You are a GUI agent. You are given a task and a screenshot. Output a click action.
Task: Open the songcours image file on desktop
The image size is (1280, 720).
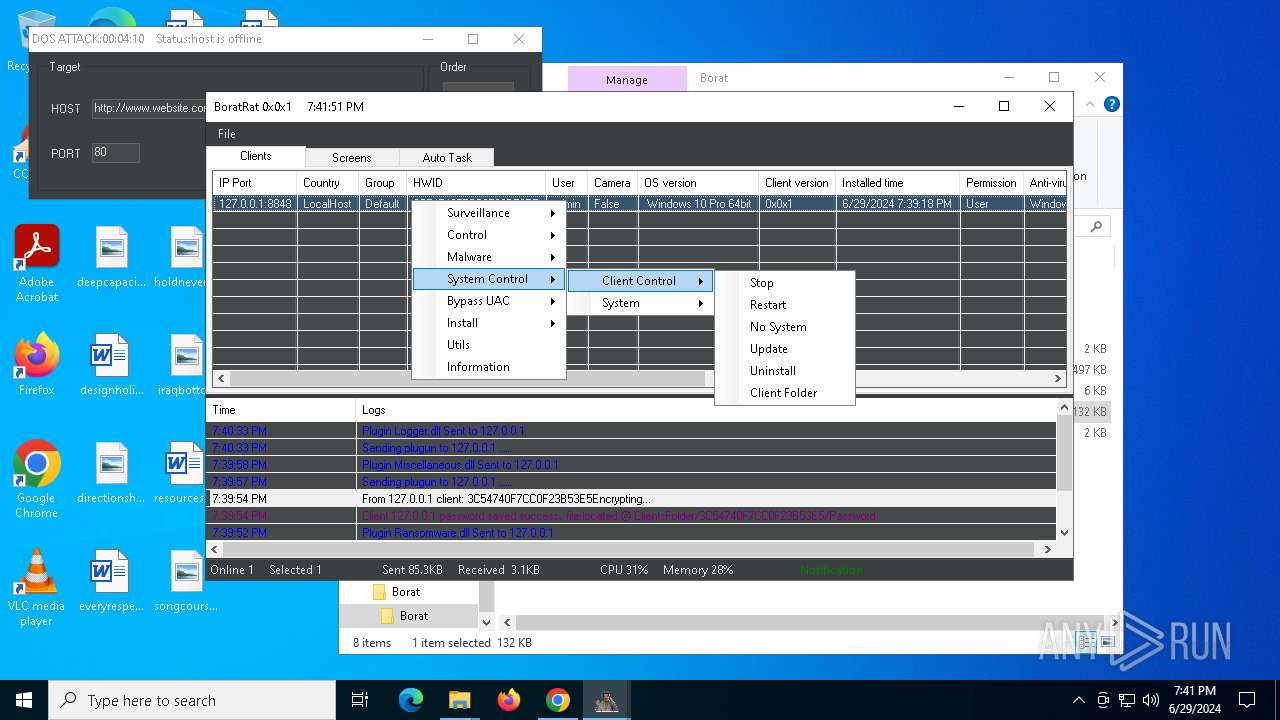[186, 580]
